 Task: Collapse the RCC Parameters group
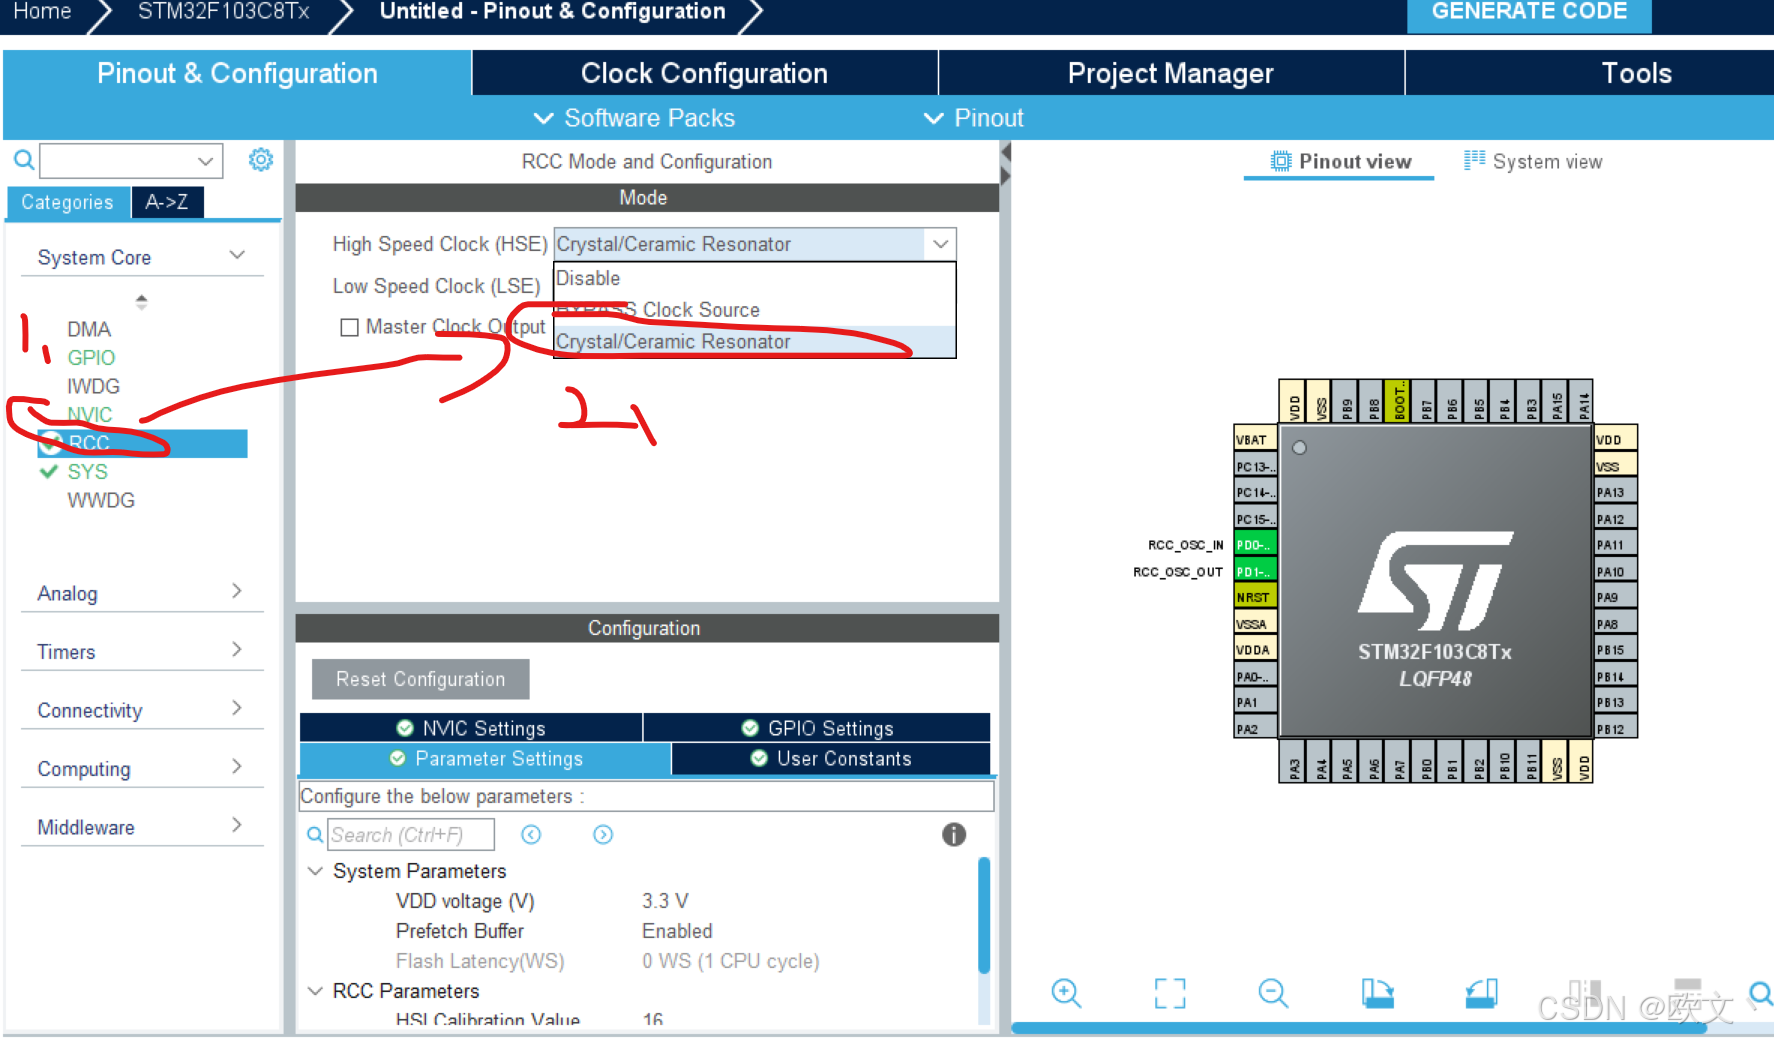[315, 991]
